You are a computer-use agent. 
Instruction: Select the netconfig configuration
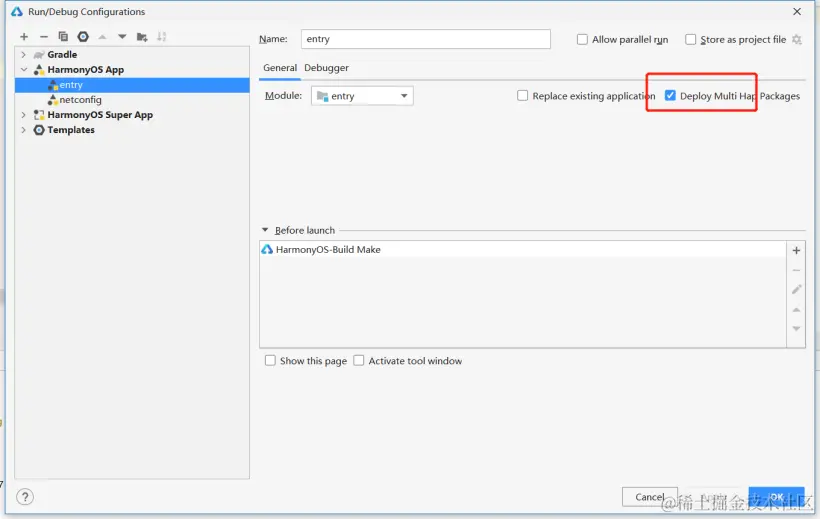click(132, 100)
